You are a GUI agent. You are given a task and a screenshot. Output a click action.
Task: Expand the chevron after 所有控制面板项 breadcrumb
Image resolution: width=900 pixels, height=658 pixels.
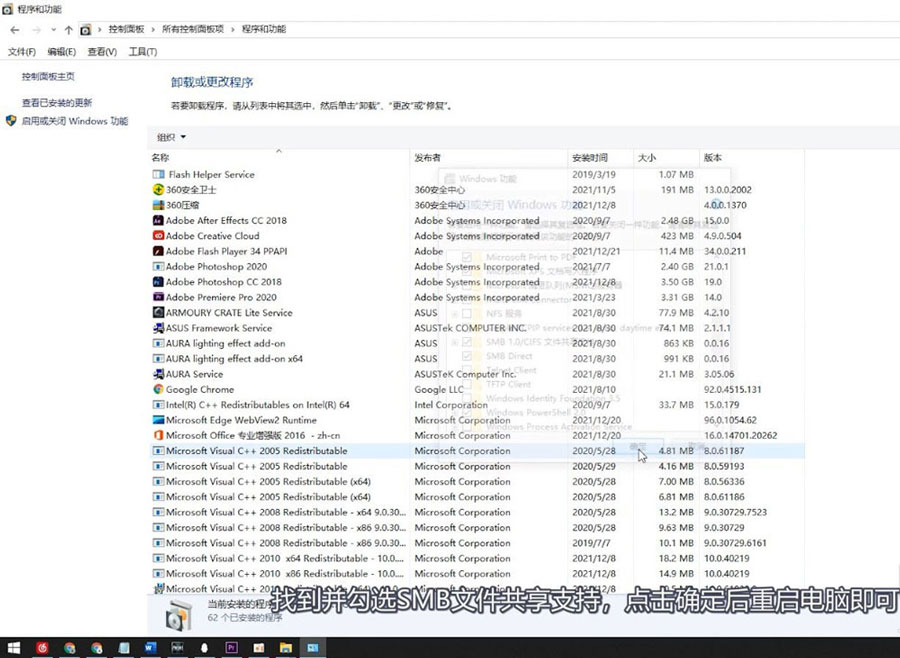[x=233, y=29]
